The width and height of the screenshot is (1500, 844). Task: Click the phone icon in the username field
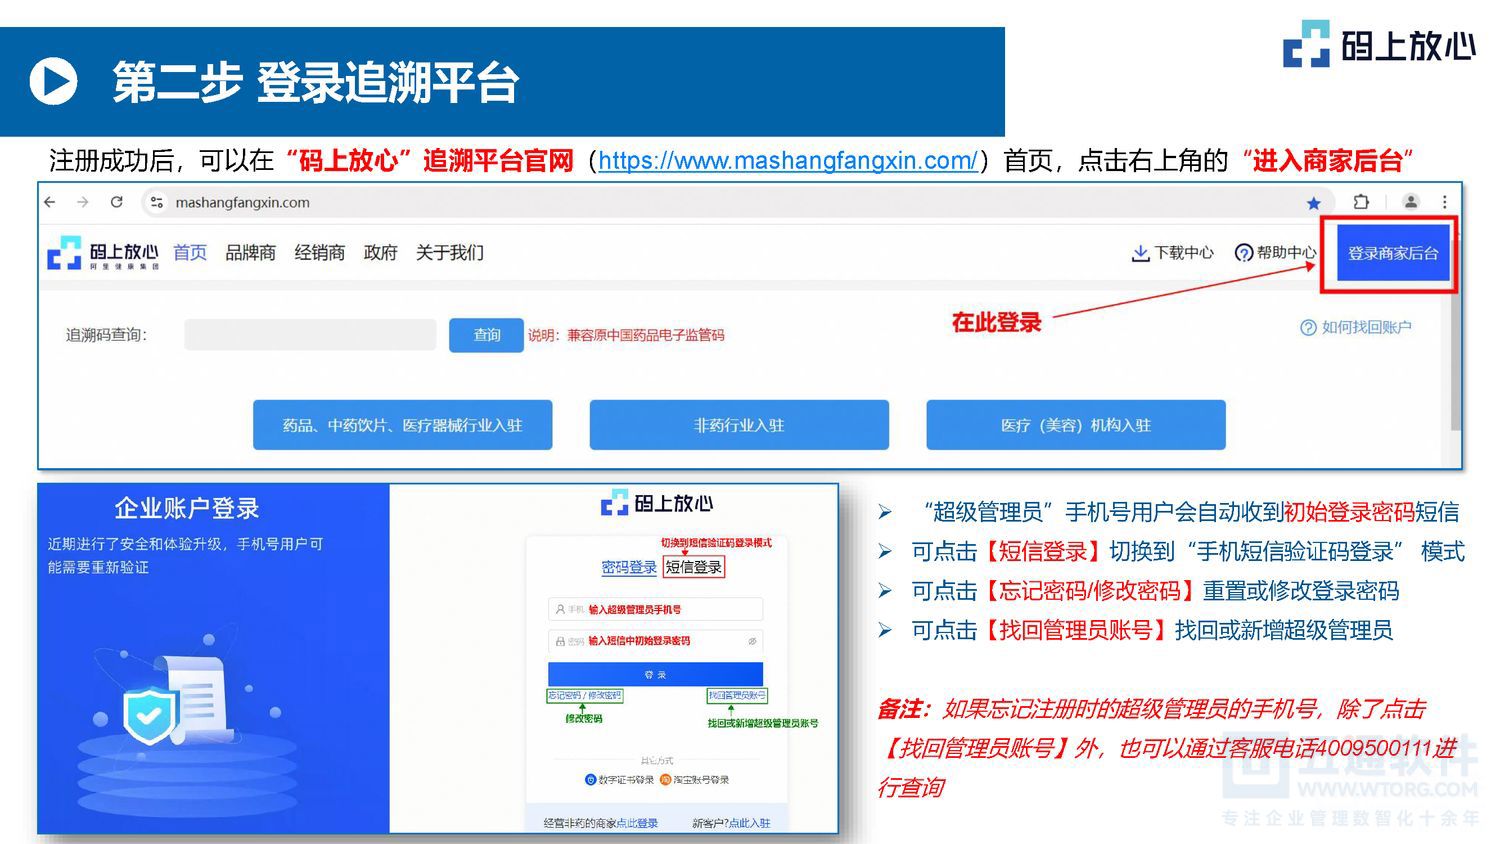pyautogui.click(x=560, y=608)
